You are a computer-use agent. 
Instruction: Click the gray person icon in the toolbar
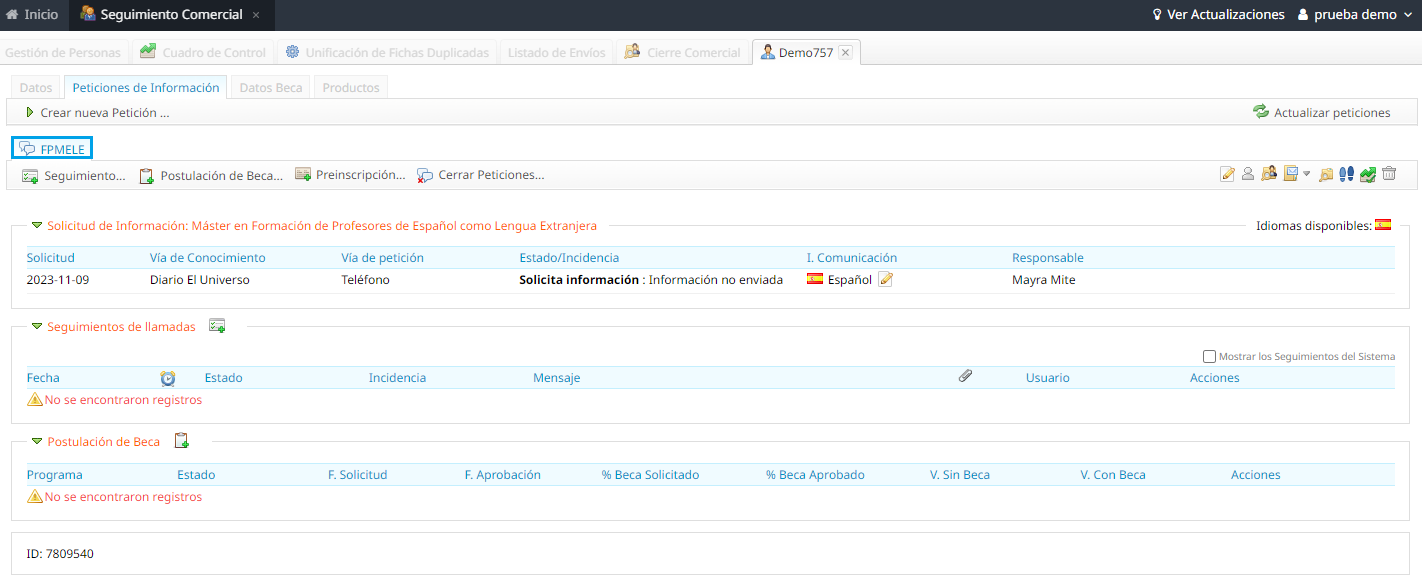tap(1248, 174)
